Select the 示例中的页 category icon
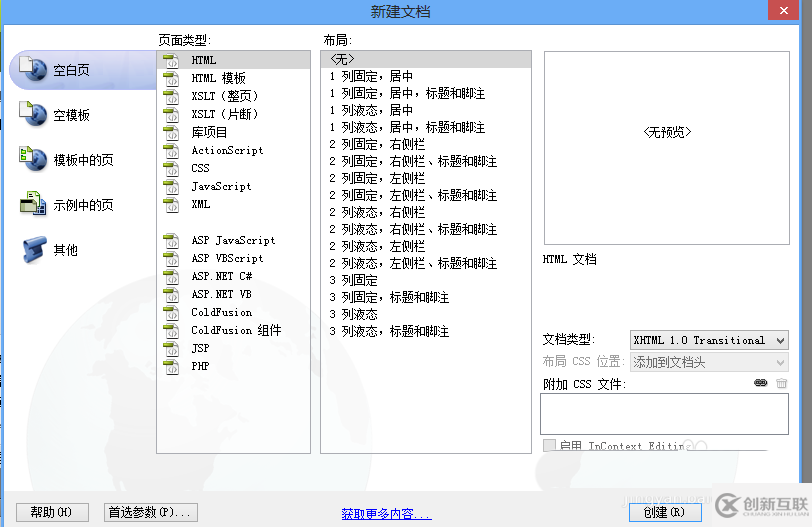Image resolution: width=812 pixels, height=527 pixels. click(x=33, y=204)
